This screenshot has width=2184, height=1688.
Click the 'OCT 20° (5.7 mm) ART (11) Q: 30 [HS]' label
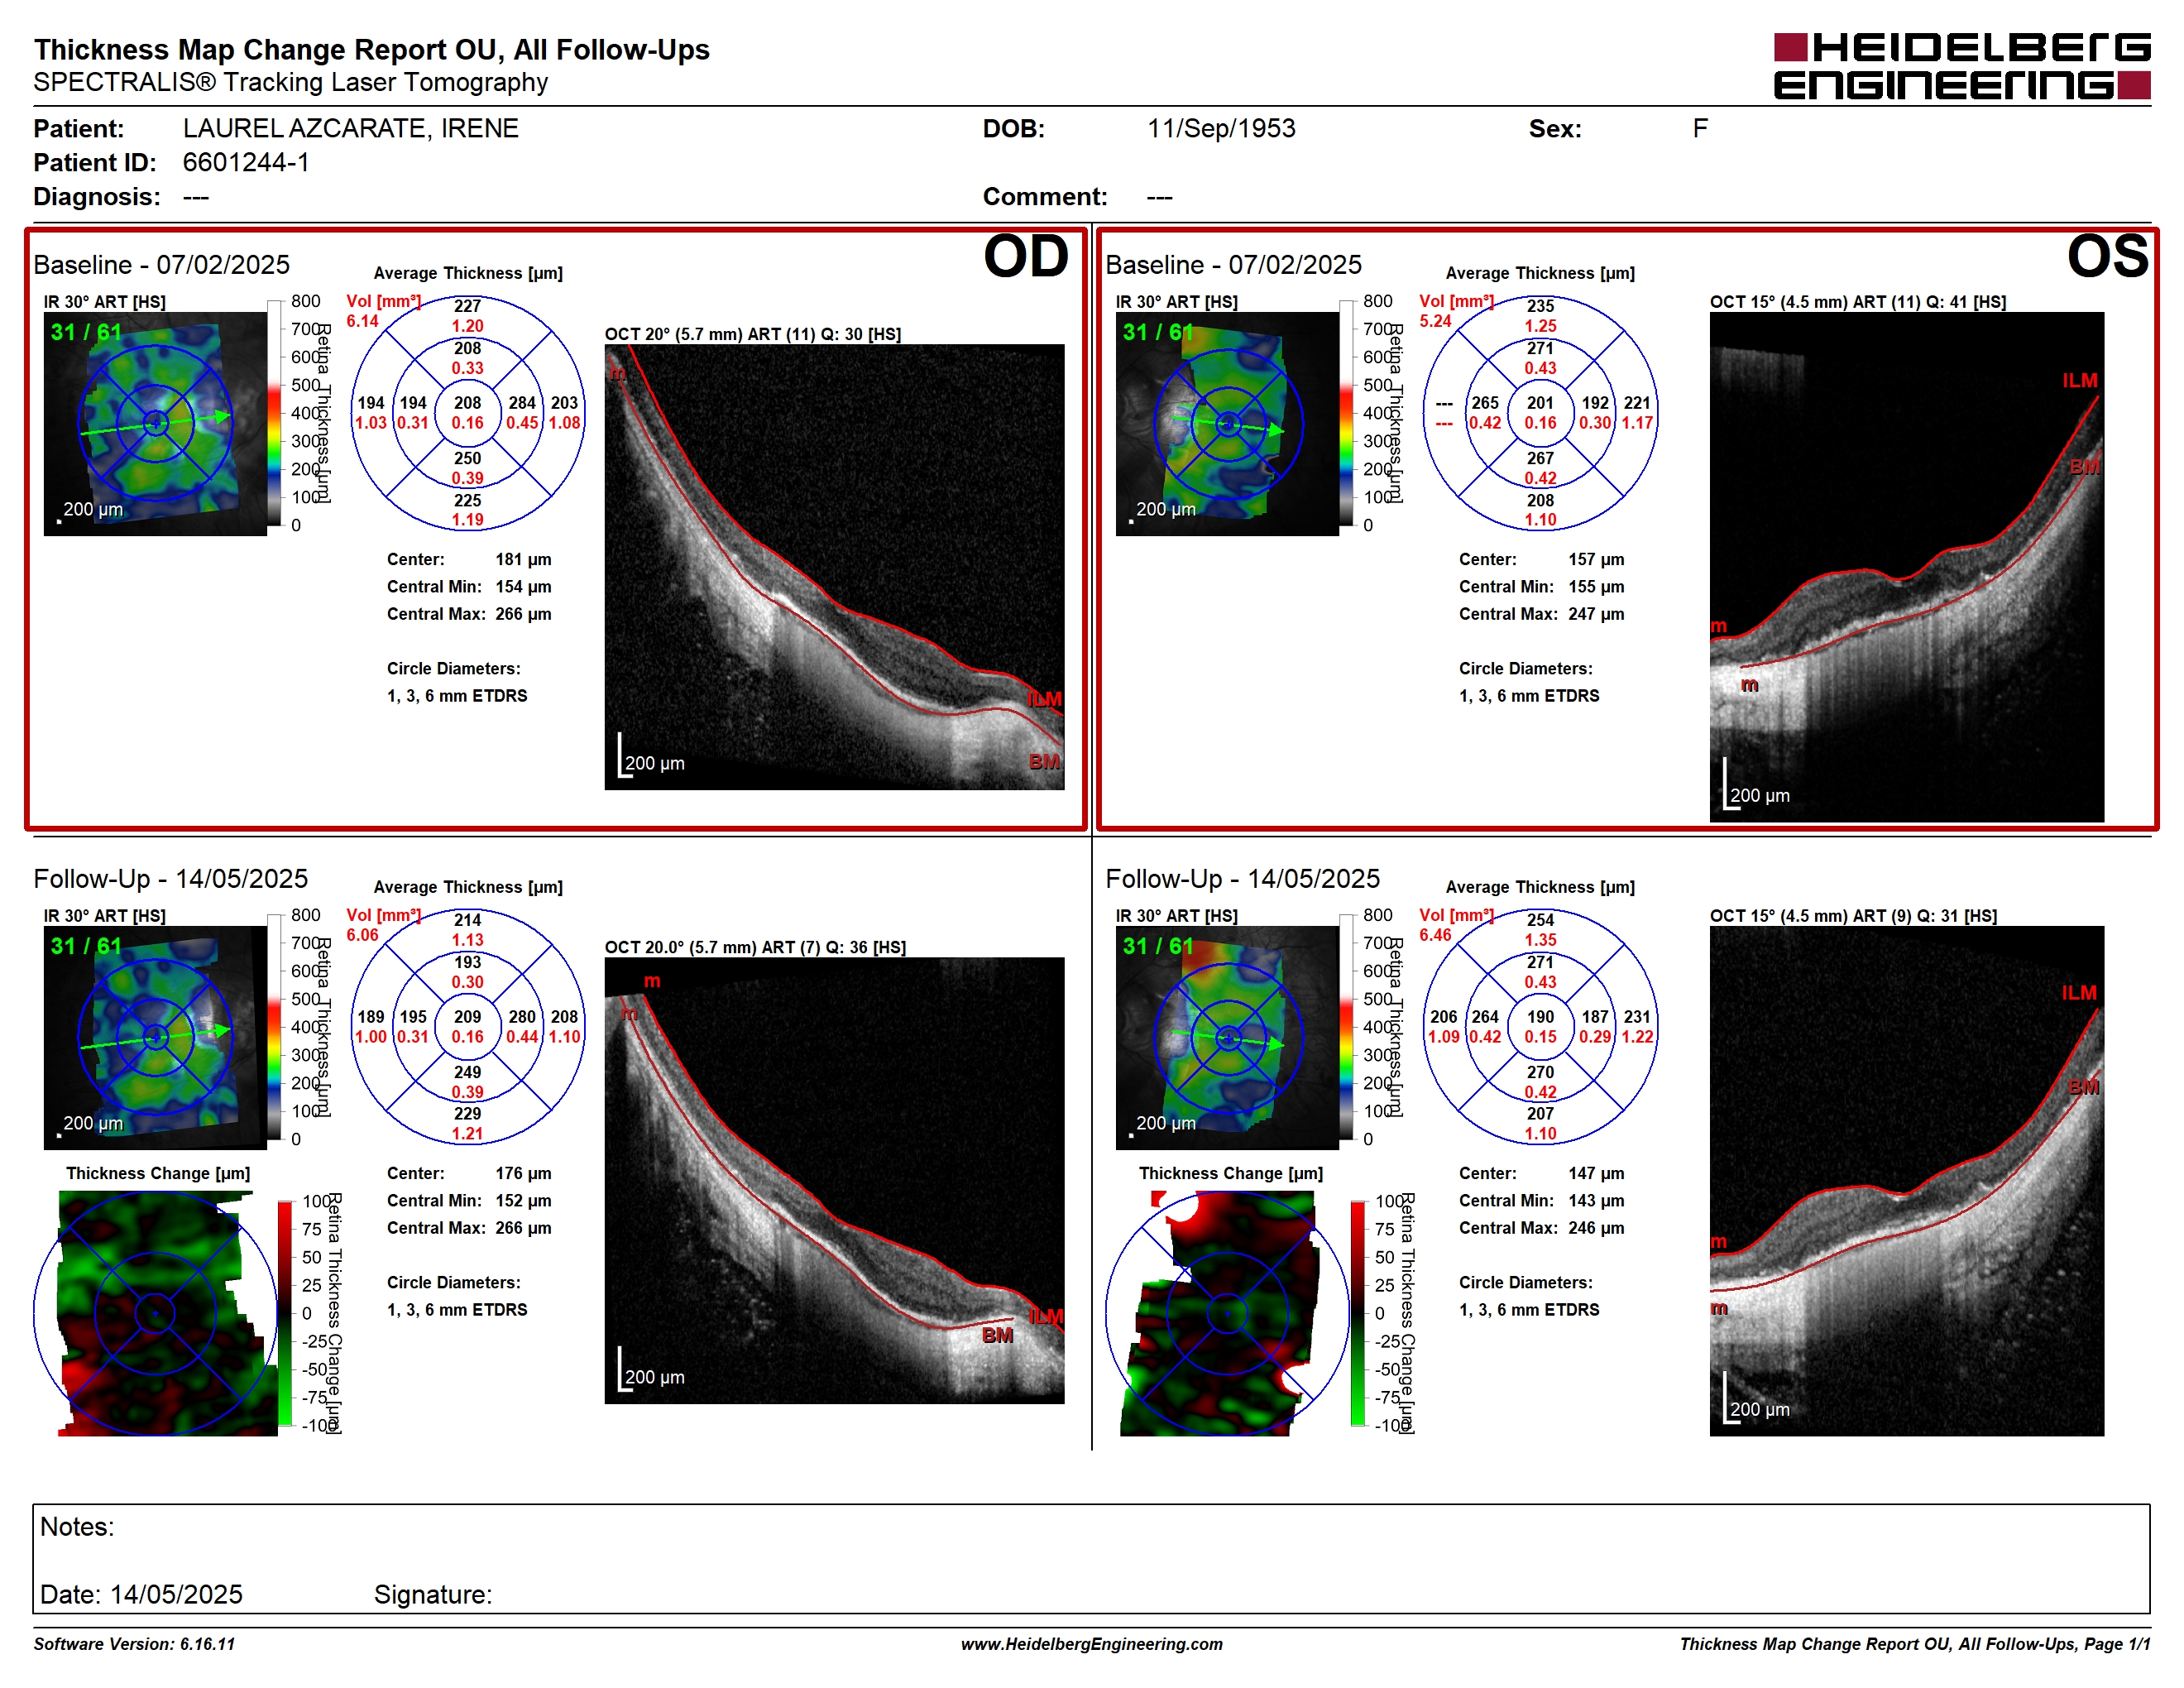(x=752, y=334)
